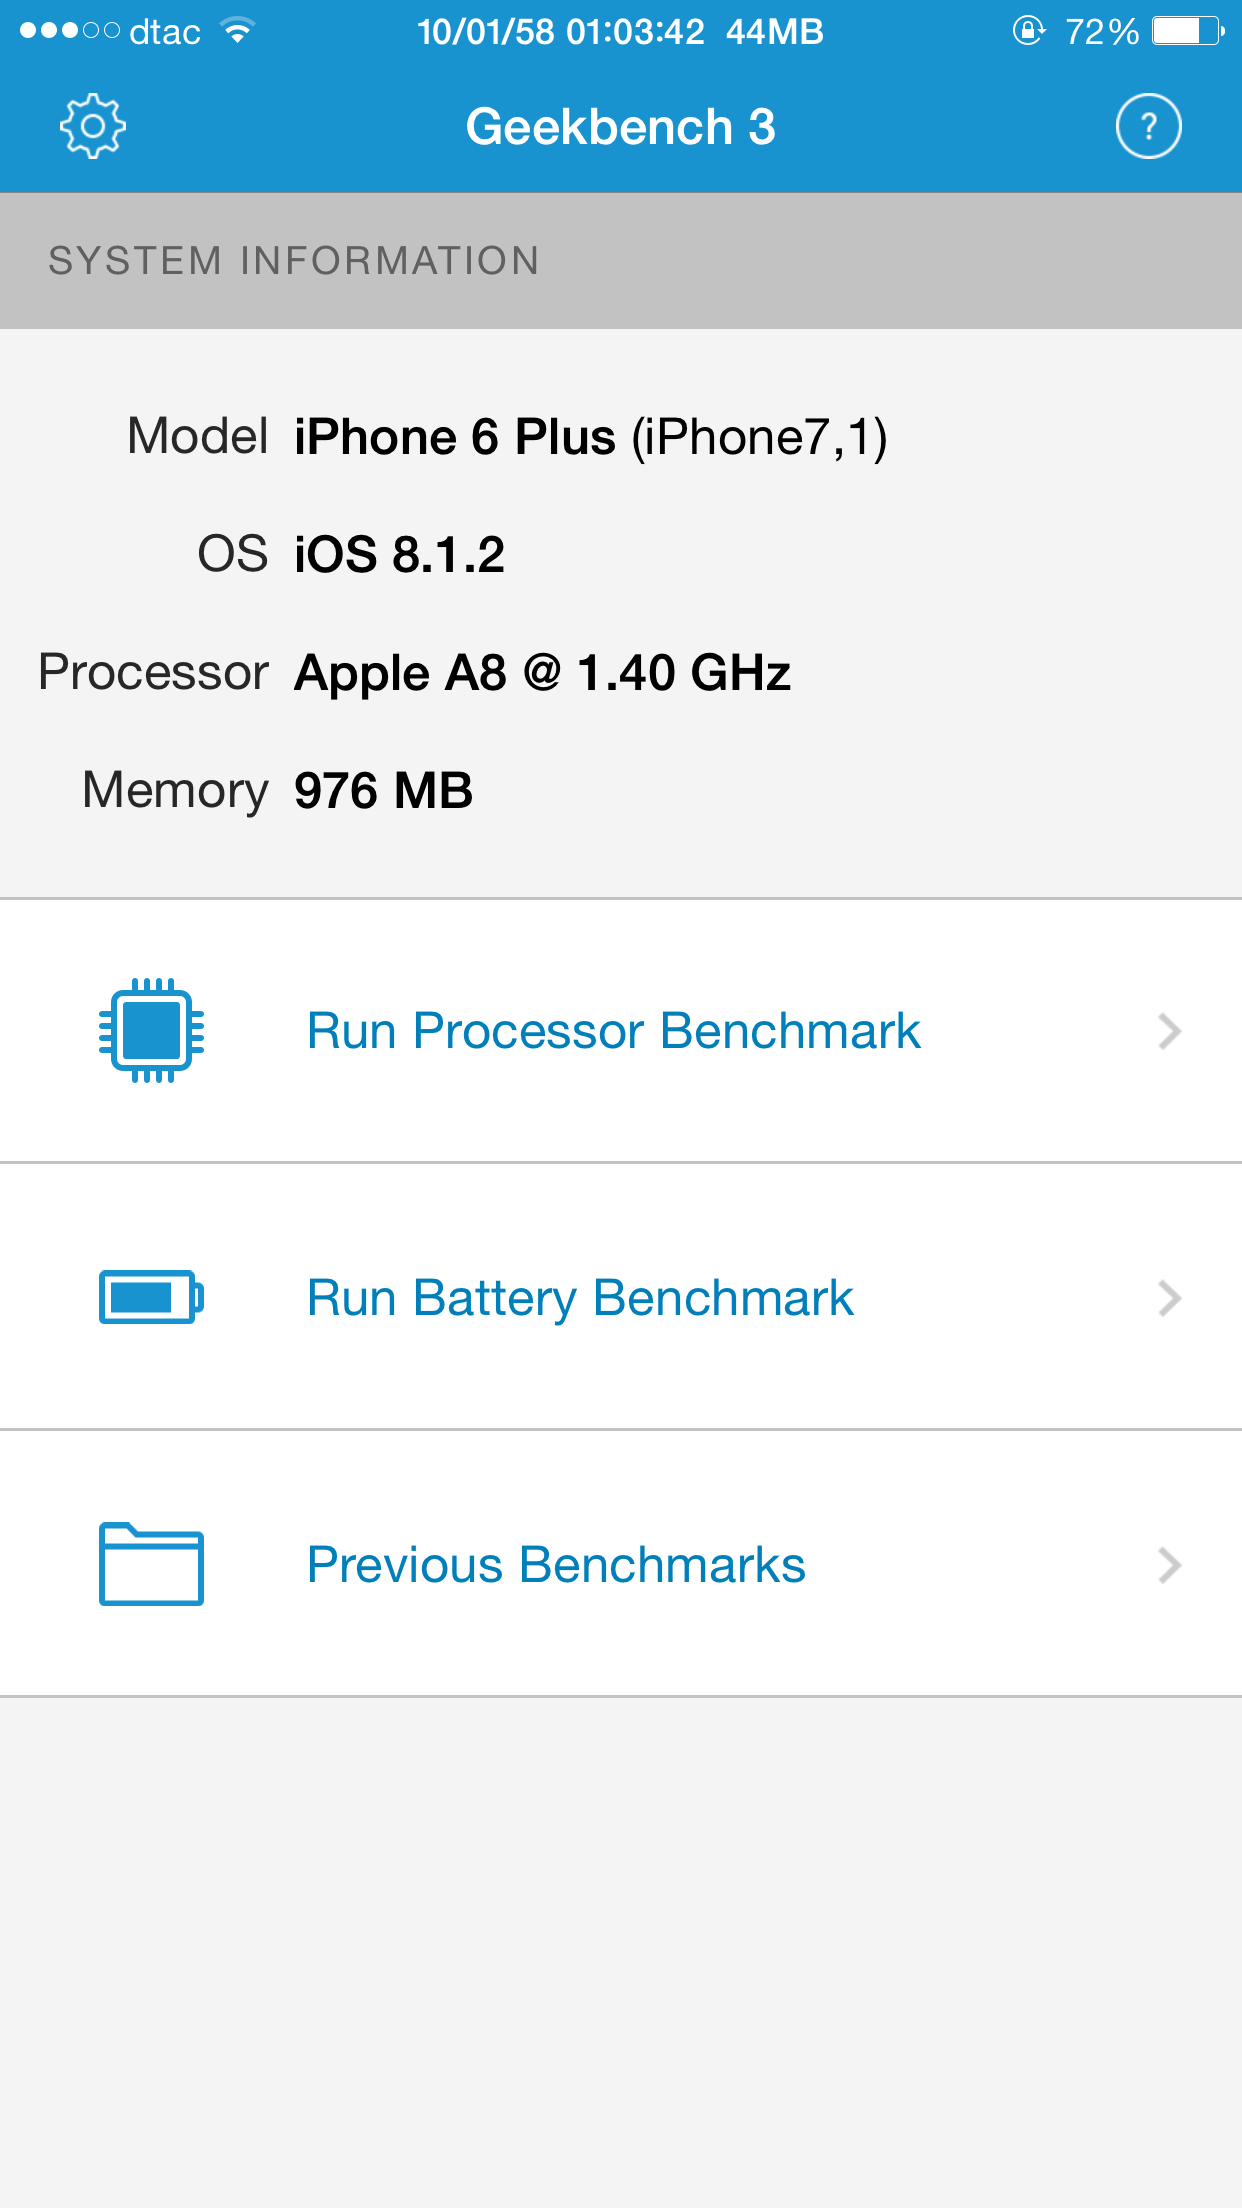Image resolution: width=1242 pixels, height=2208 pixels.
Task: Tap the Wi-Fi status icon
Action: [x=238, y=31]
